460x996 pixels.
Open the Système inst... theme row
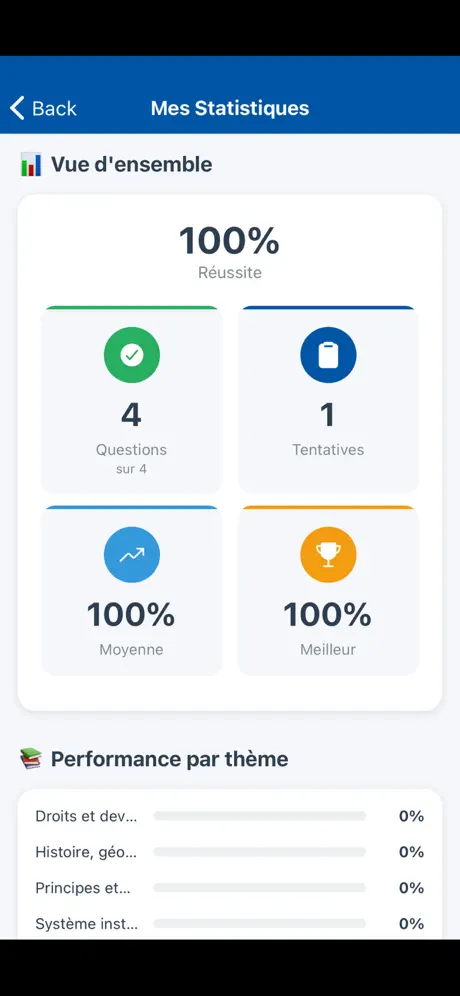(229, 924)
